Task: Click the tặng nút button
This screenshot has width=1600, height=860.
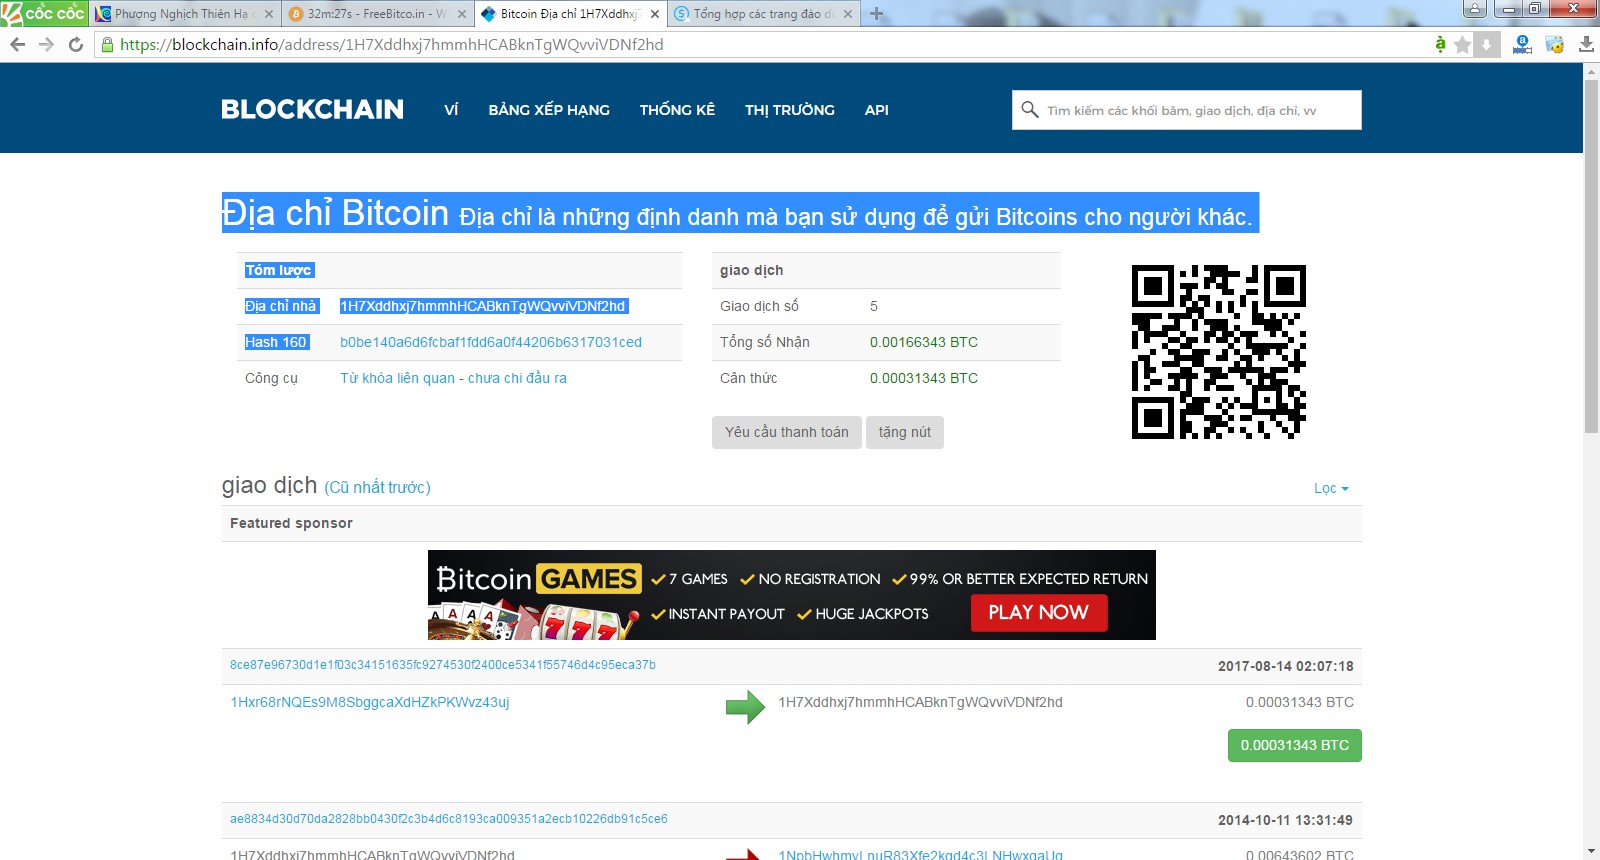Action: [x=905, y=432]
